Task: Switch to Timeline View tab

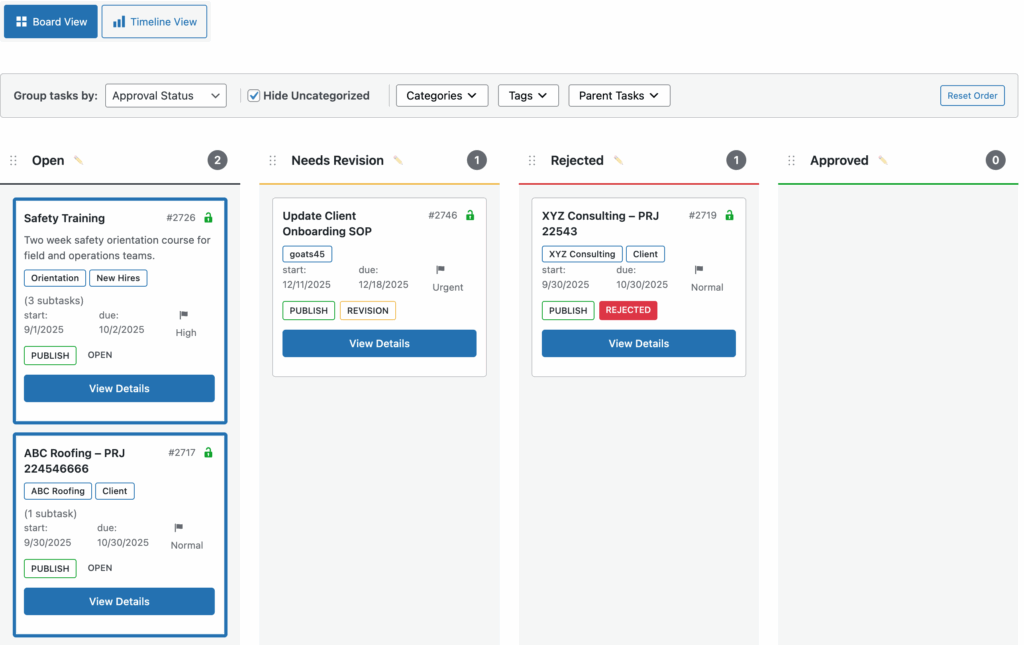Action: click(x=154, y=22)
